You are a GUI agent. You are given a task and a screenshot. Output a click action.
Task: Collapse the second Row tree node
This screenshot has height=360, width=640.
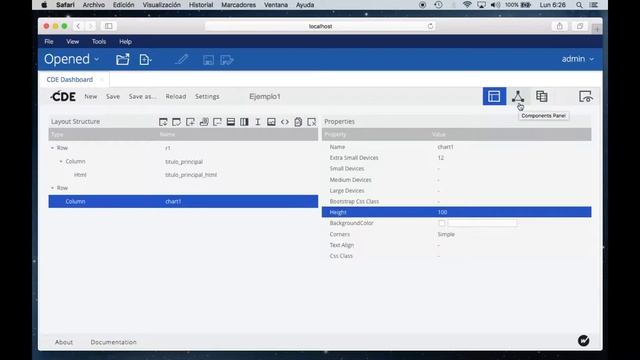(52, 188)
